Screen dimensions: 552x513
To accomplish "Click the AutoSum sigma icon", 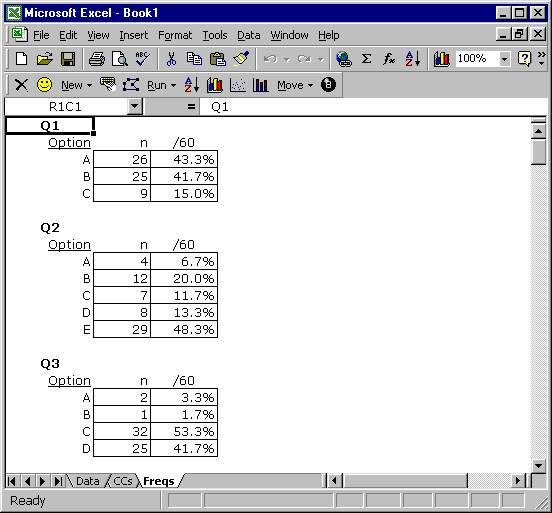I will point(366,59).
